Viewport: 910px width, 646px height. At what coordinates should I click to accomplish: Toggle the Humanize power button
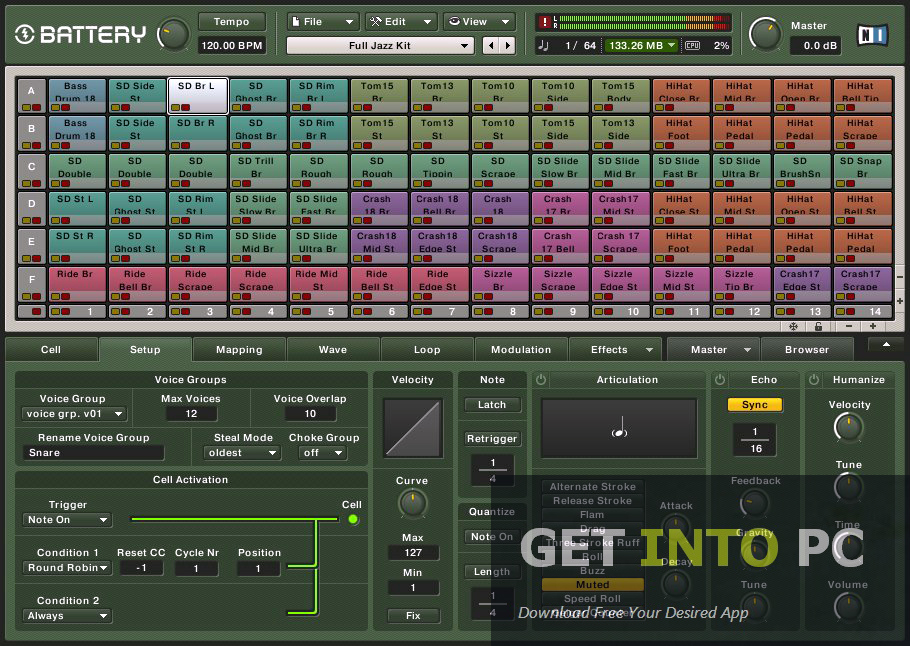(x=814, y=380)
